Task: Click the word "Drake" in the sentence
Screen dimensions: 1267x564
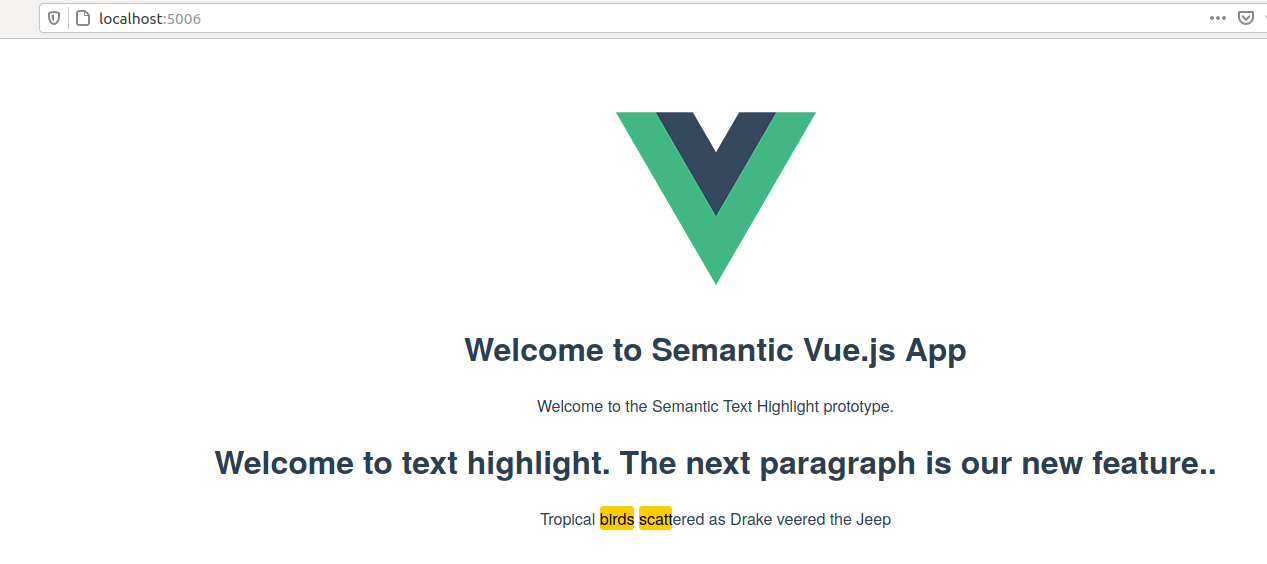Action: (751, 519)
